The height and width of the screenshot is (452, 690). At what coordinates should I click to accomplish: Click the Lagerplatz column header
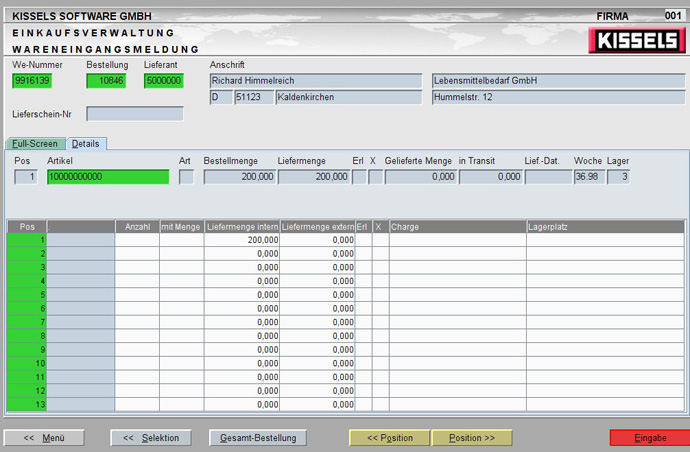coord(605,227)
